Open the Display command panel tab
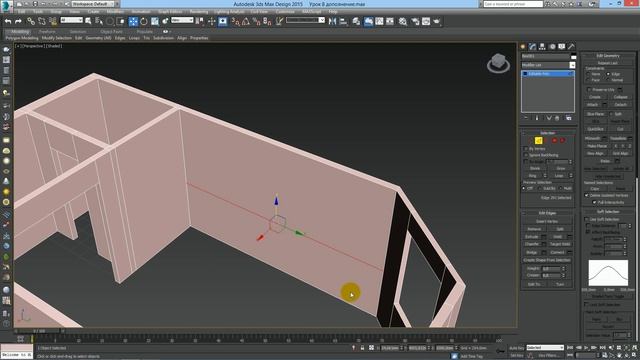Viewport: 640px width, 360px height. [x=562, y=47]
